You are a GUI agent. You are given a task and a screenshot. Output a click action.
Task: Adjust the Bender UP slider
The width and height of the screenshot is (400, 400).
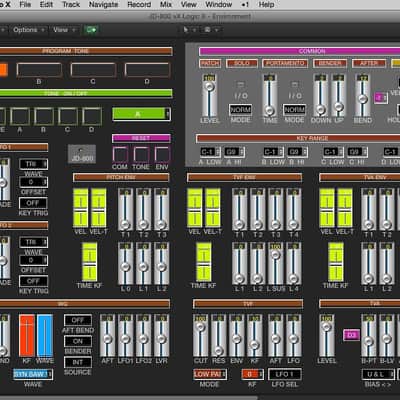[338, 96]
